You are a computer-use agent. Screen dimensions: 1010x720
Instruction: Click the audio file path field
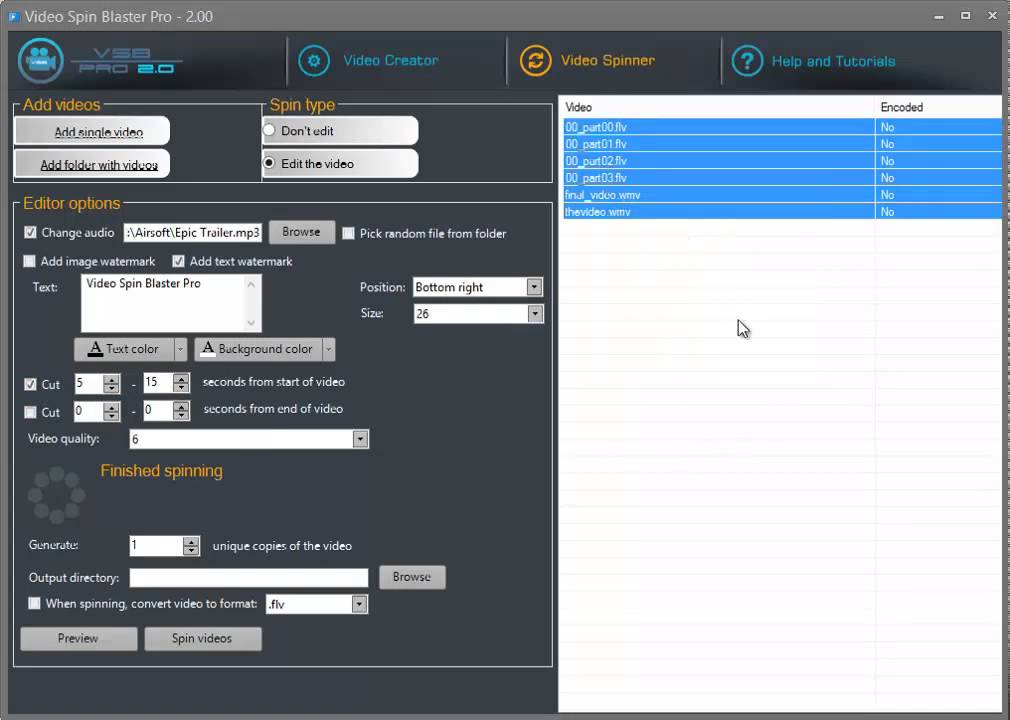[x=193, y=232]
